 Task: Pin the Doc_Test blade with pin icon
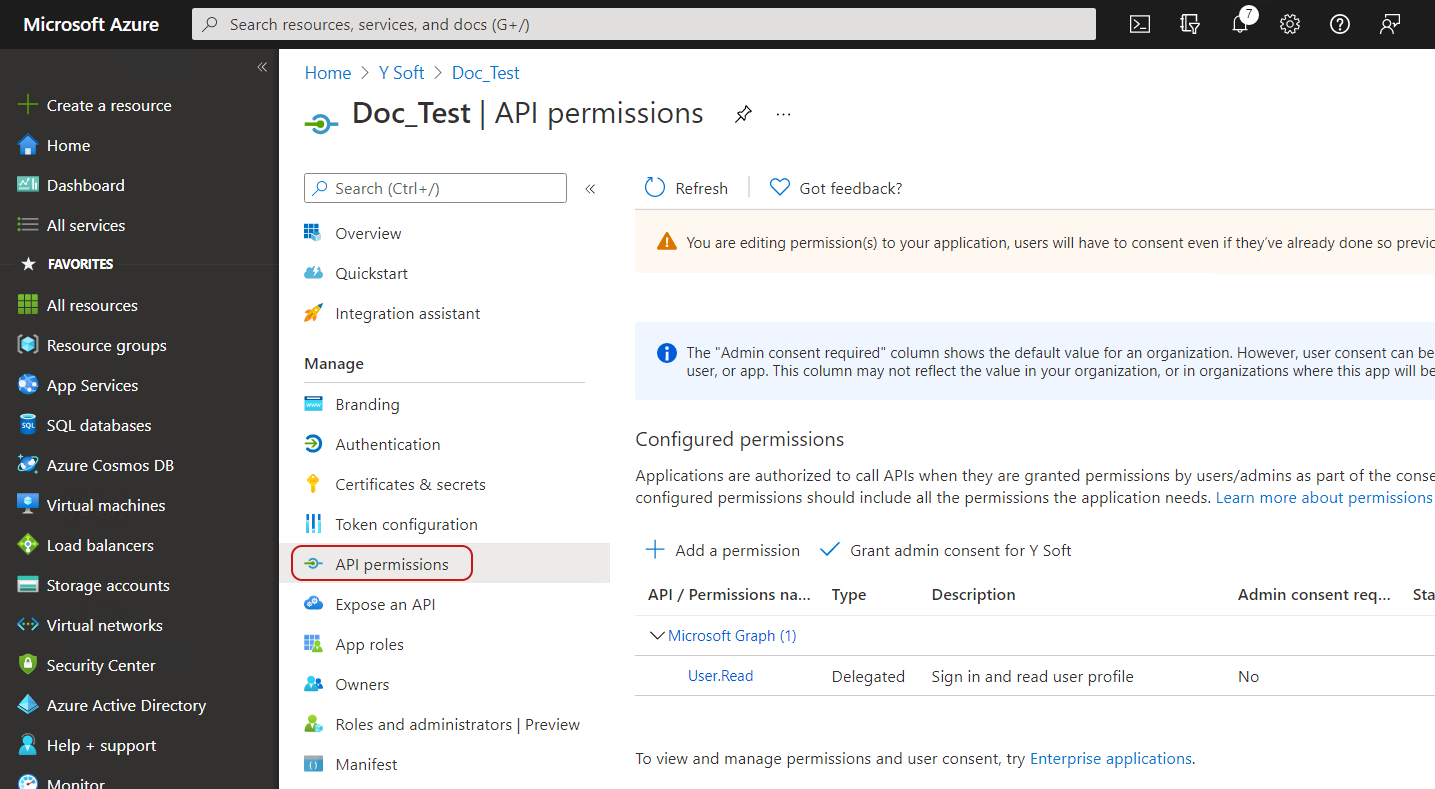(x=743, y=114)
